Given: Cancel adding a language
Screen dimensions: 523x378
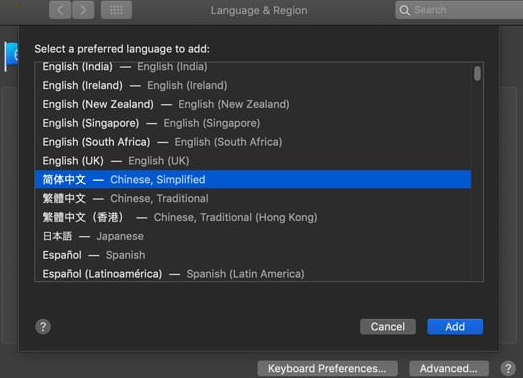Looking at the screenshot, I should click(x=388, y=327).
